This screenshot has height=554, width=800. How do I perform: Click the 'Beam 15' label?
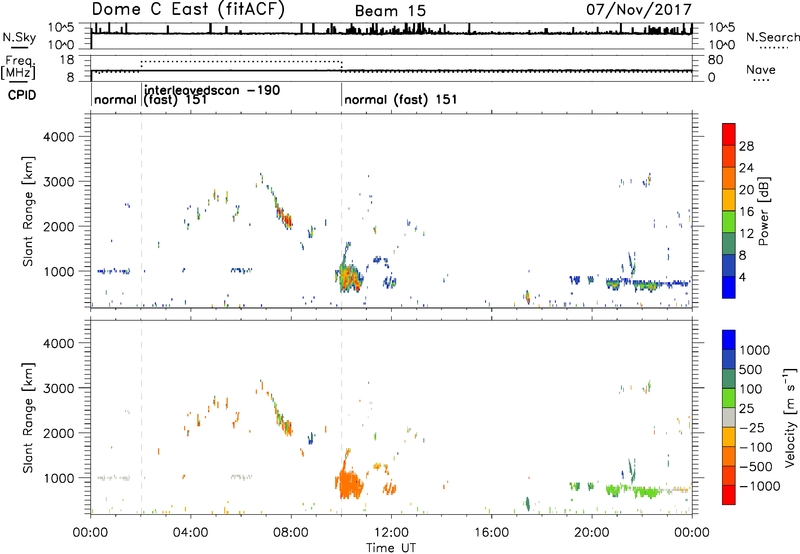[x=390, y=11]
